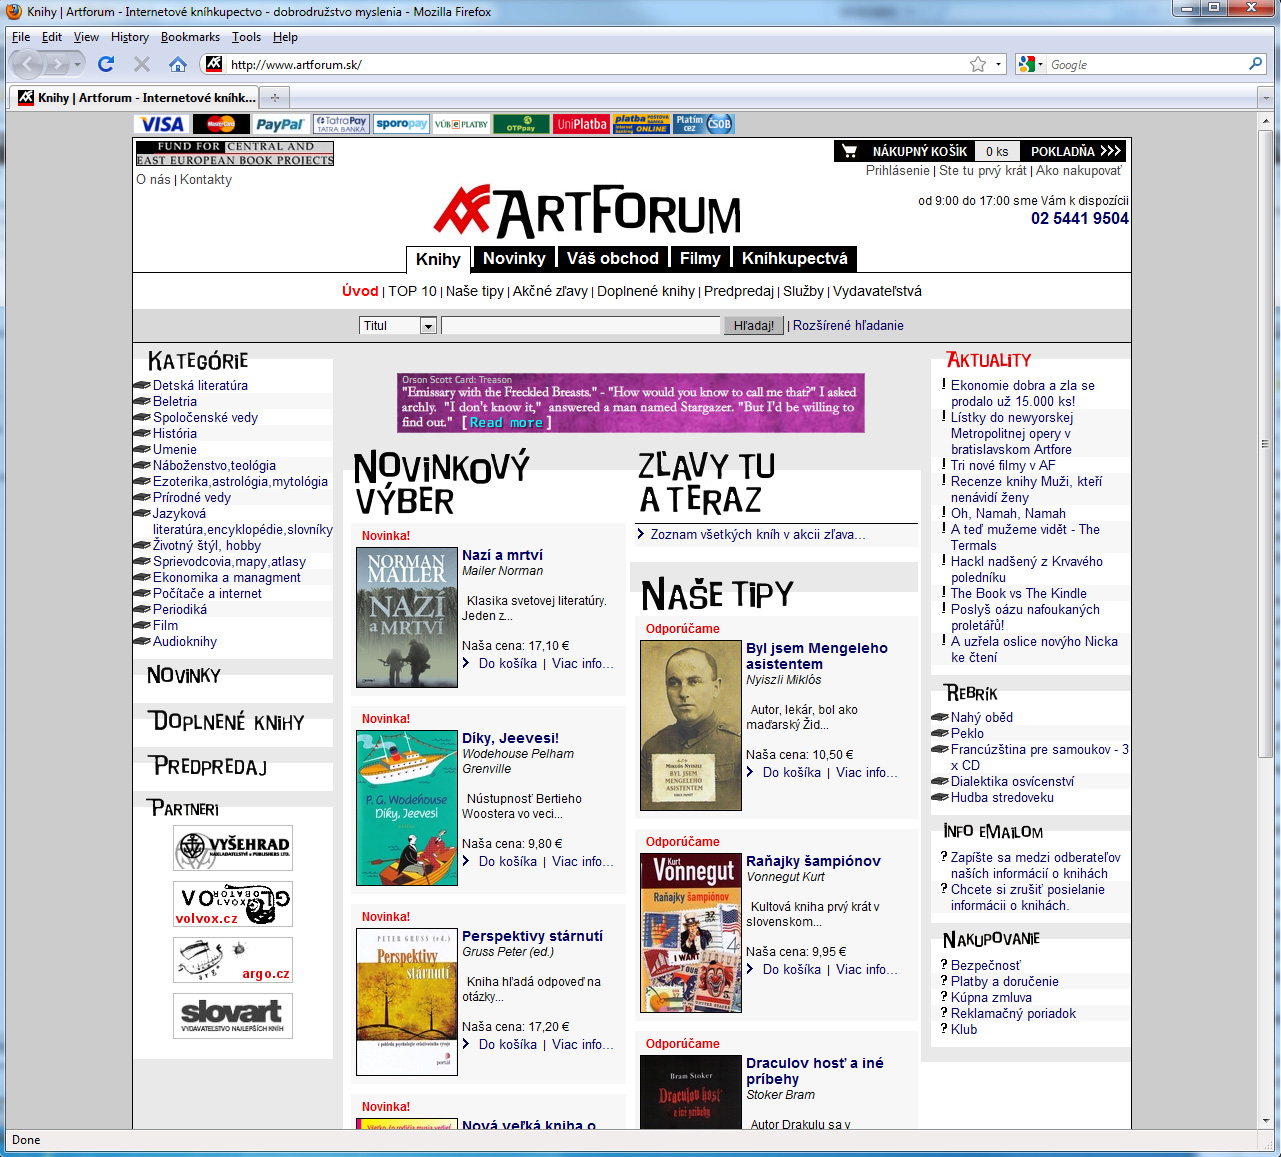Screen dimensions: 1281x1157
Task: Click the Artforum logo
Action: tap(588, 211)
